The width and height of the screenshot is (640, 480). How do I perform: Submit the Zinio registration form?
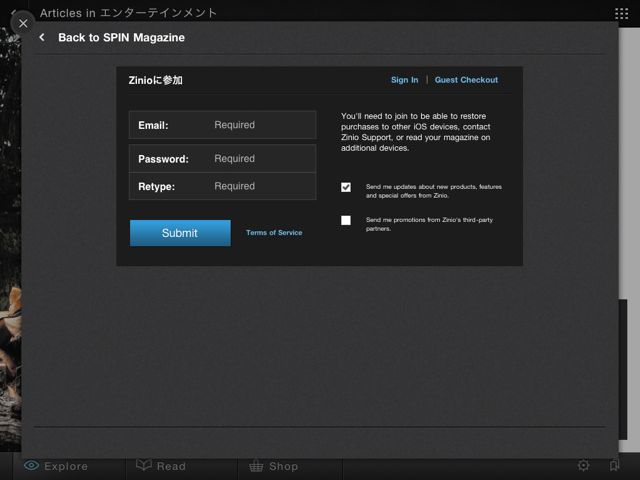tap(180, 233)
